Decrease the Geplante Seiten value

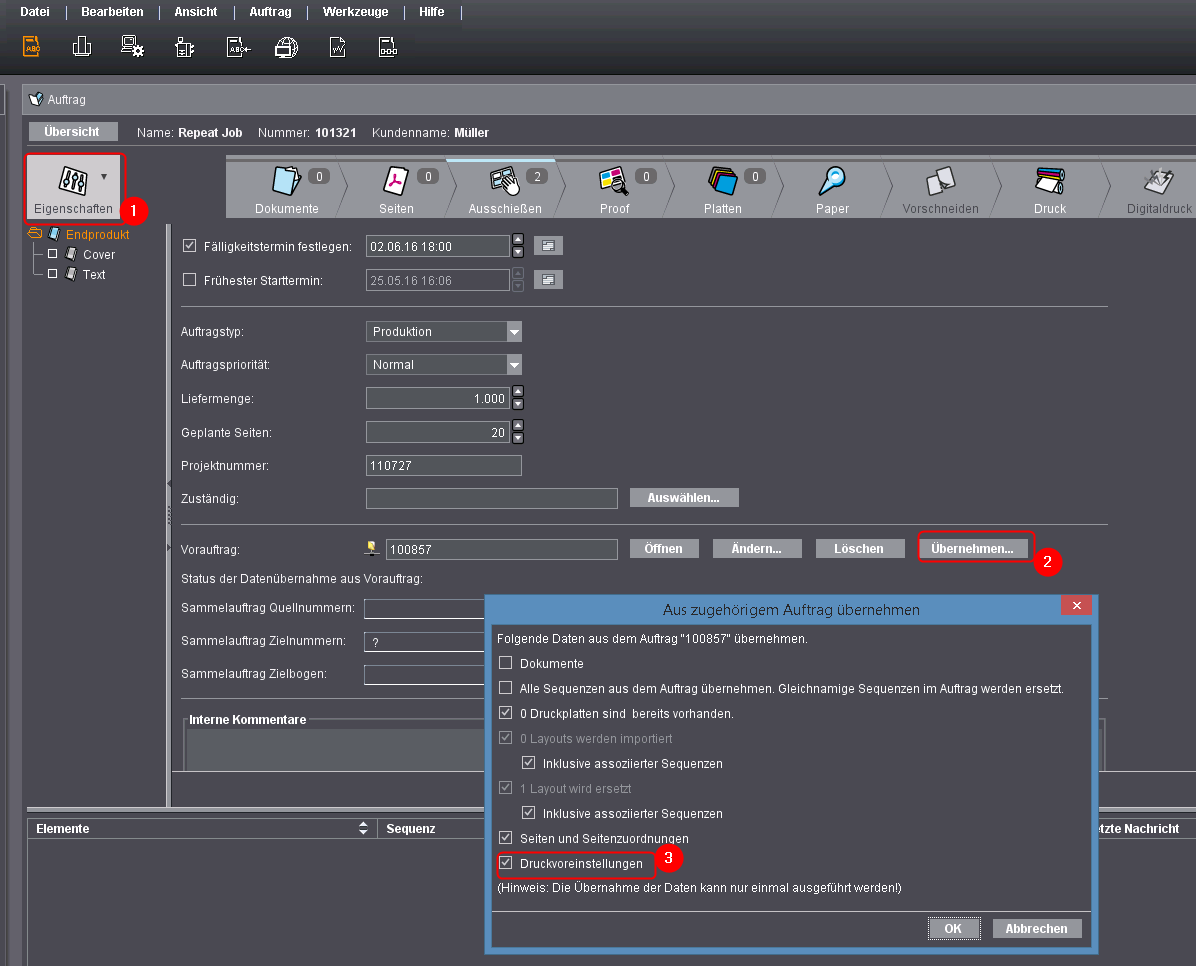click(x=518, y=438)
